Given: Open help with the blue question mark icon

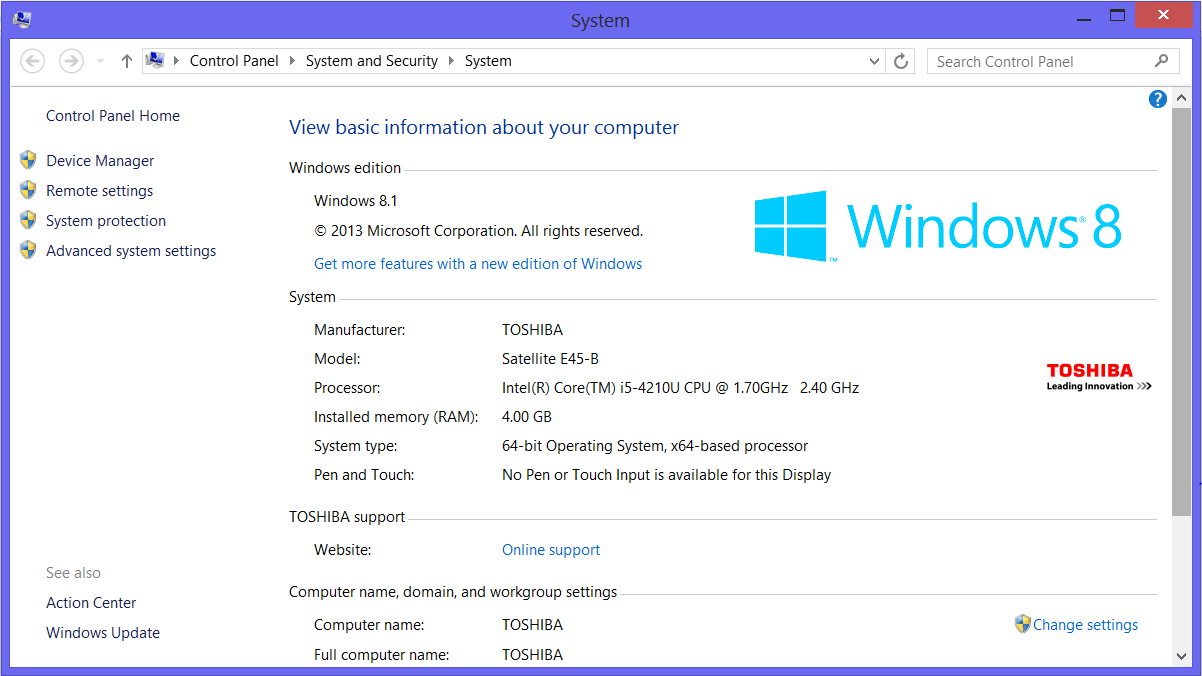Looking at the screenshot, I should click(1158, 98).
